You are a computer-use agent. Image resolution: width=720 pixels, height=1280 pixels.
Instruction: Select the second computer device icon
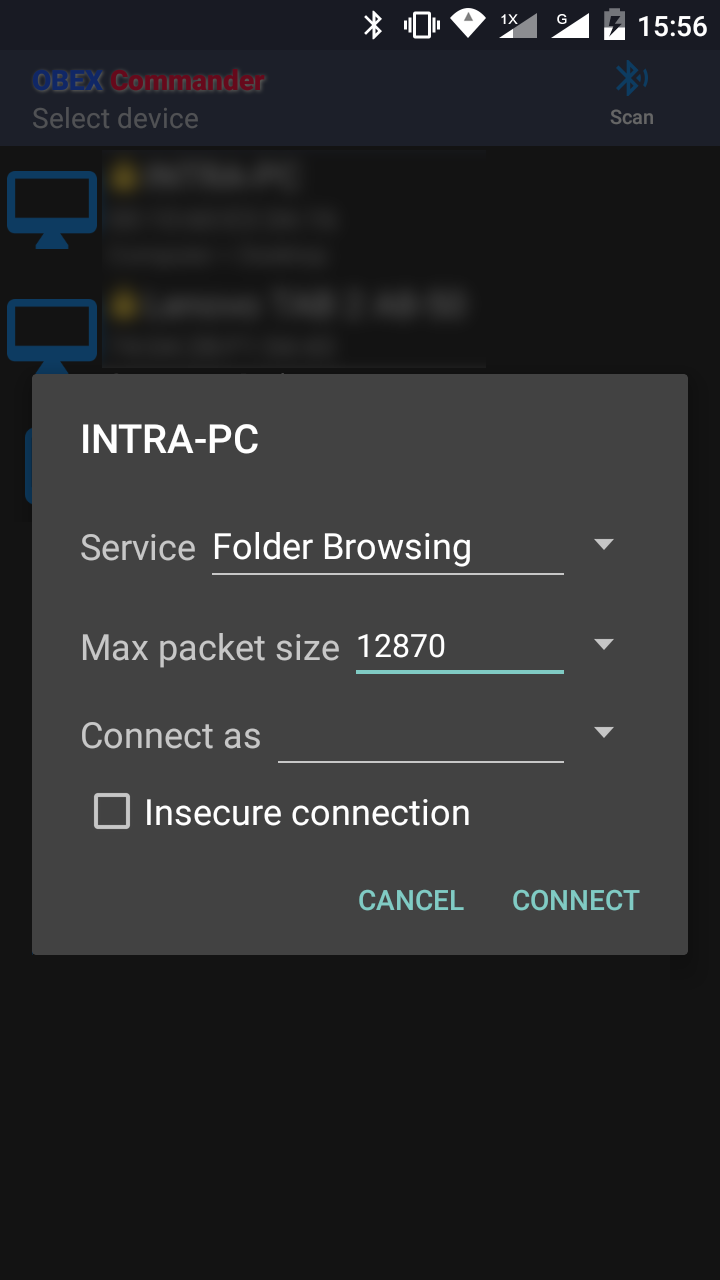pyautogui.click(x=52, y=332)
